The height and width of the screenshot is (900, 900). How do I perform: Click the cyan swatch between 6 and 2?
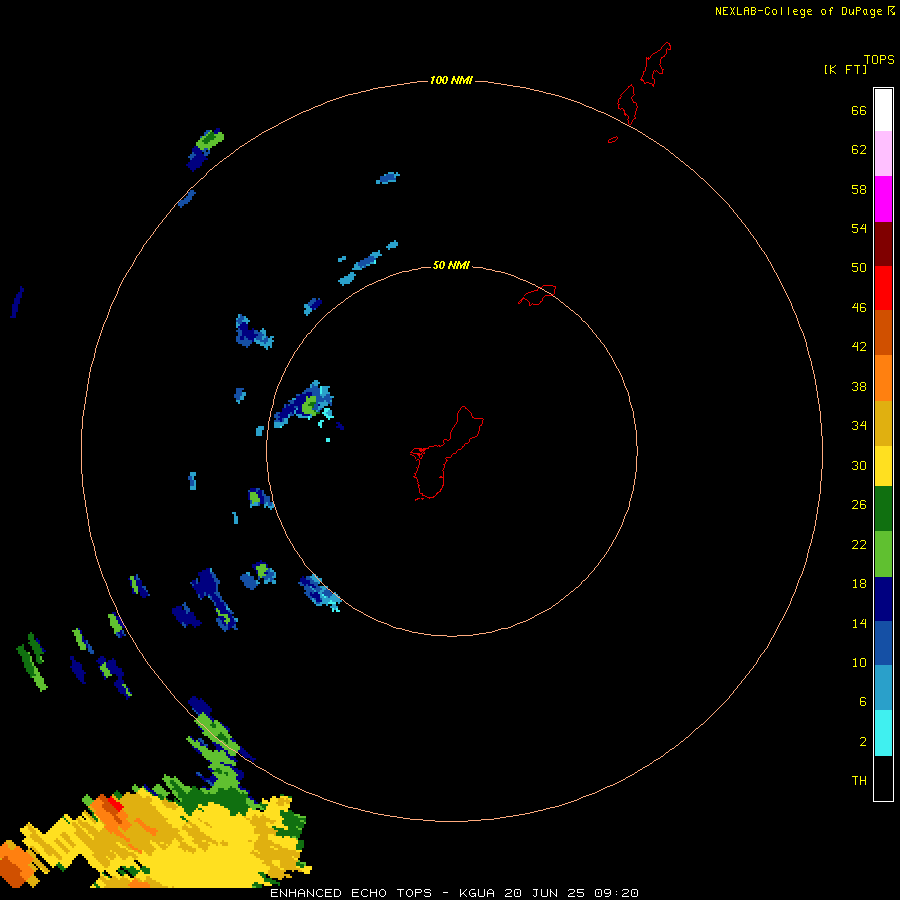[x=883, y=733]
